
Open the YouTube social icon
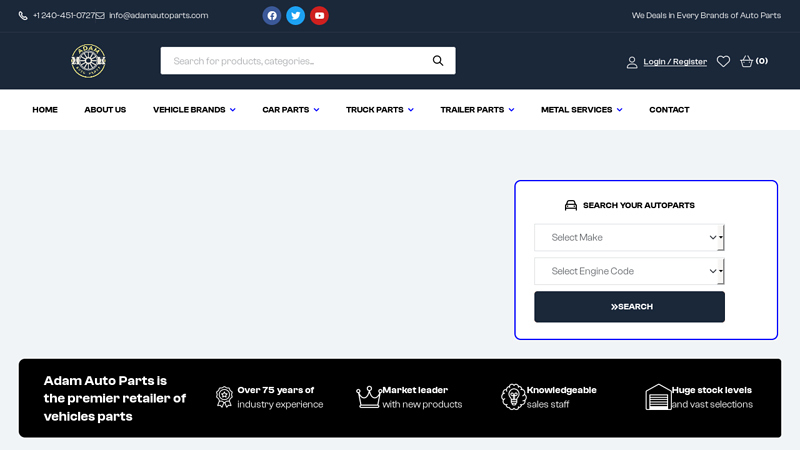(x=319, y=15)
